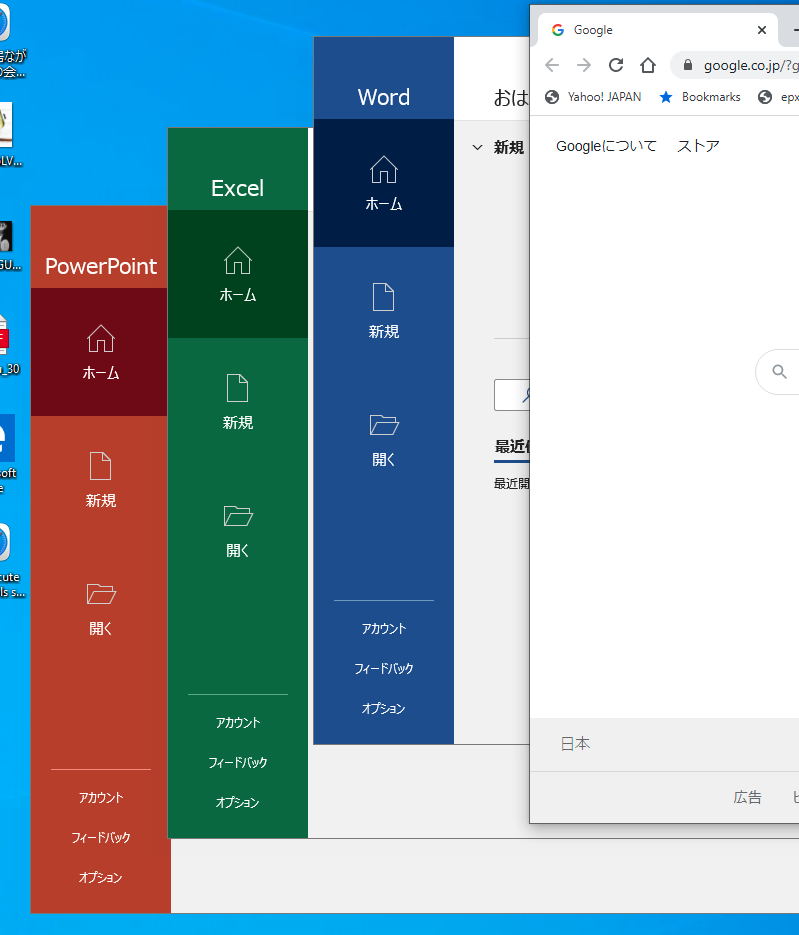
Task: Click ストア link on Google page
Action: click(x=698, y=146)
